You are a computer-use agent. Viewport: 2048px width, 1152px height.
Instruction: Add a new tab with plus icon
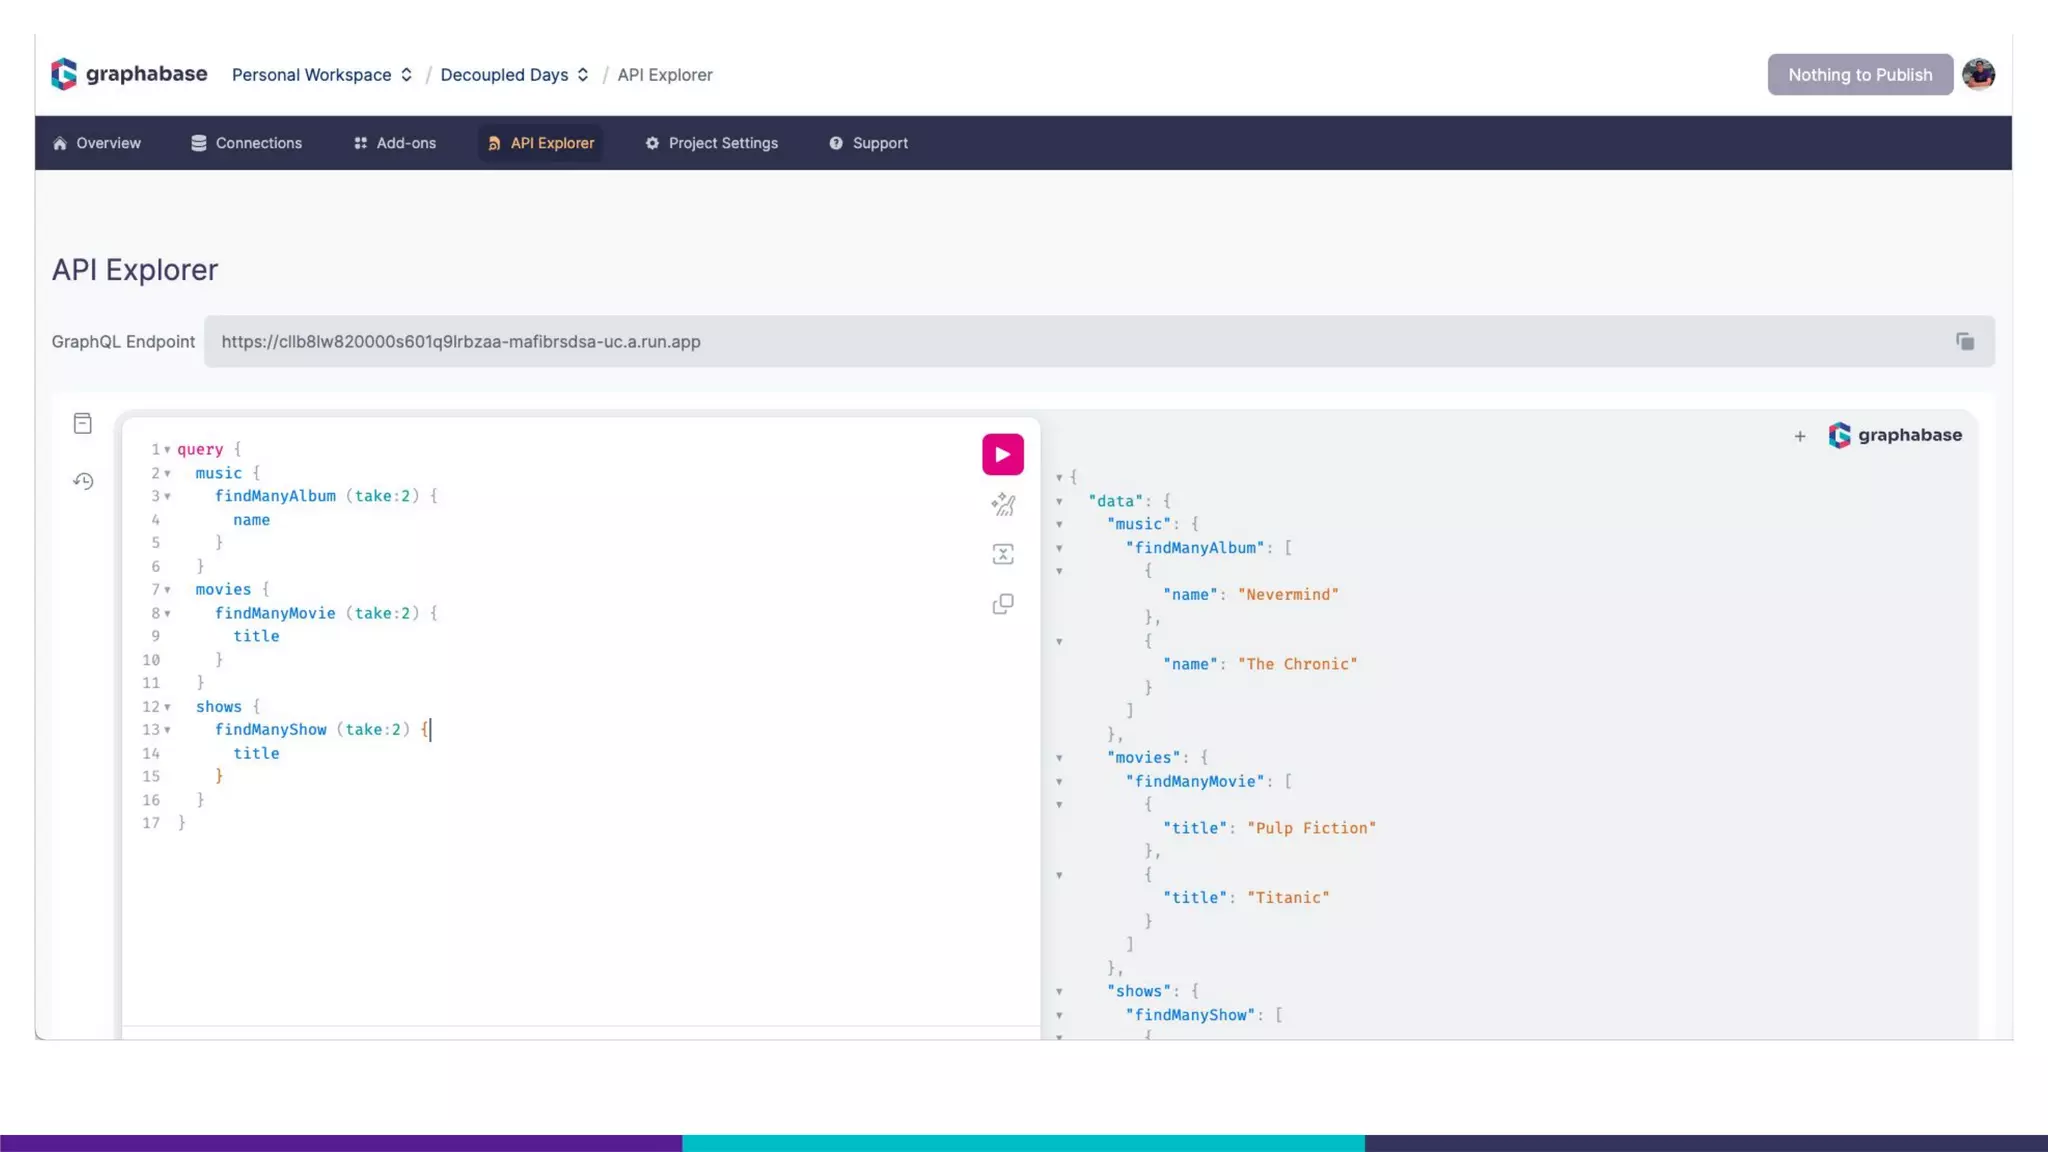pos(1799,436)
